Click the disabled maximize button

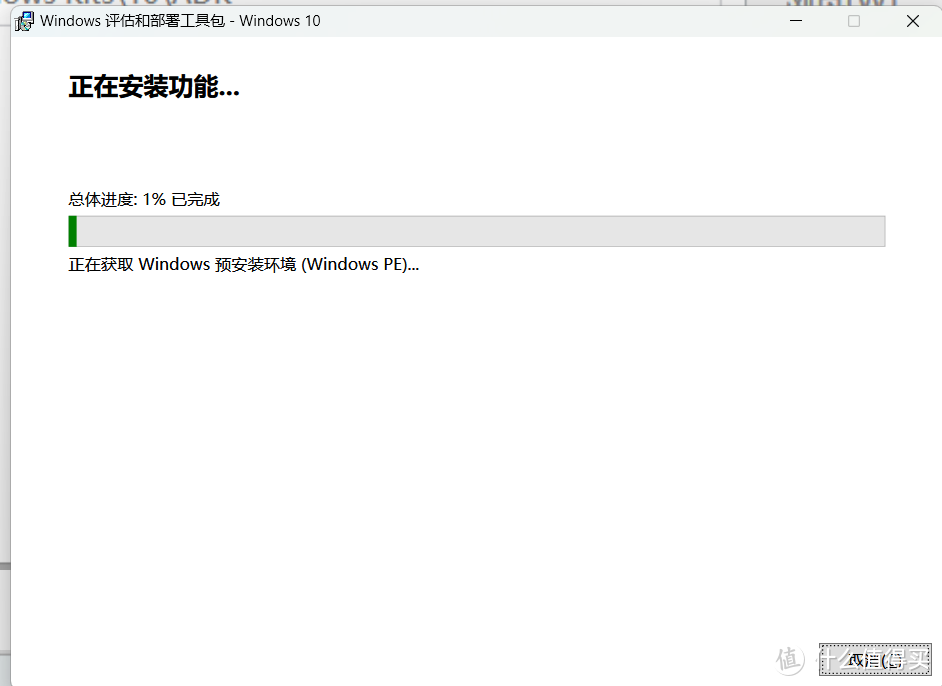[854, 21]
